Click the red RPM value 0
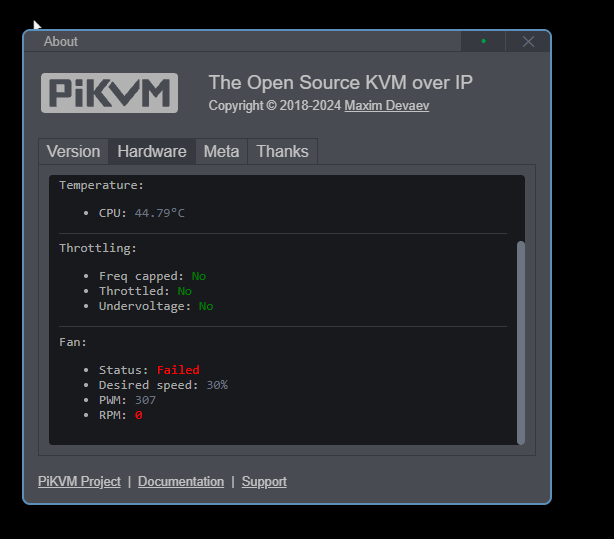Image resolution: width=614 pixels, height=539 pixels. (x=139, y=415)
